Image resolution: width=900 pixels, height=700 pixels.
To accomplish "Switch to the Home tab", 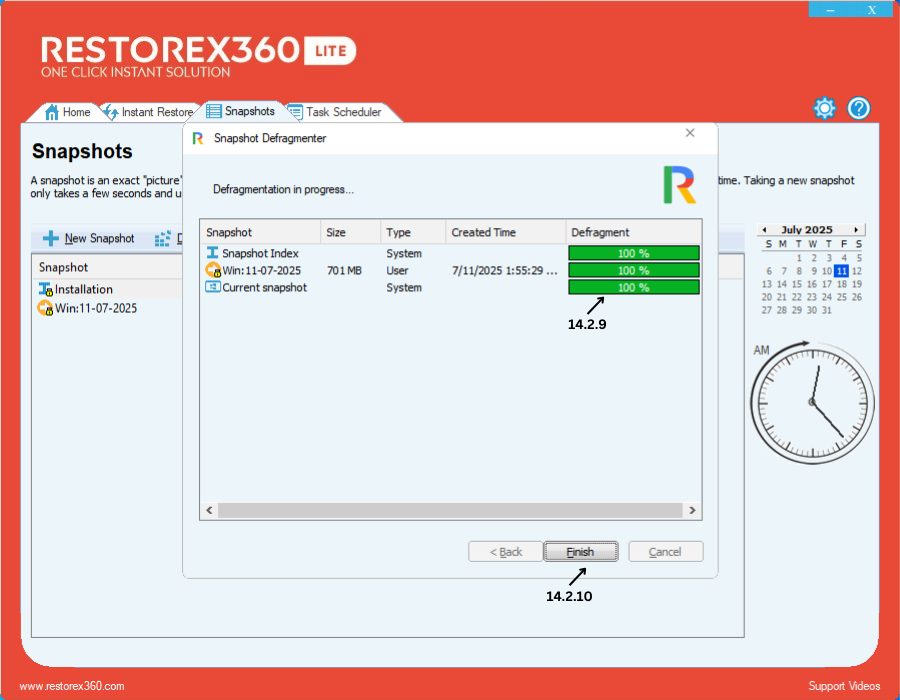I will pos(68,112).
